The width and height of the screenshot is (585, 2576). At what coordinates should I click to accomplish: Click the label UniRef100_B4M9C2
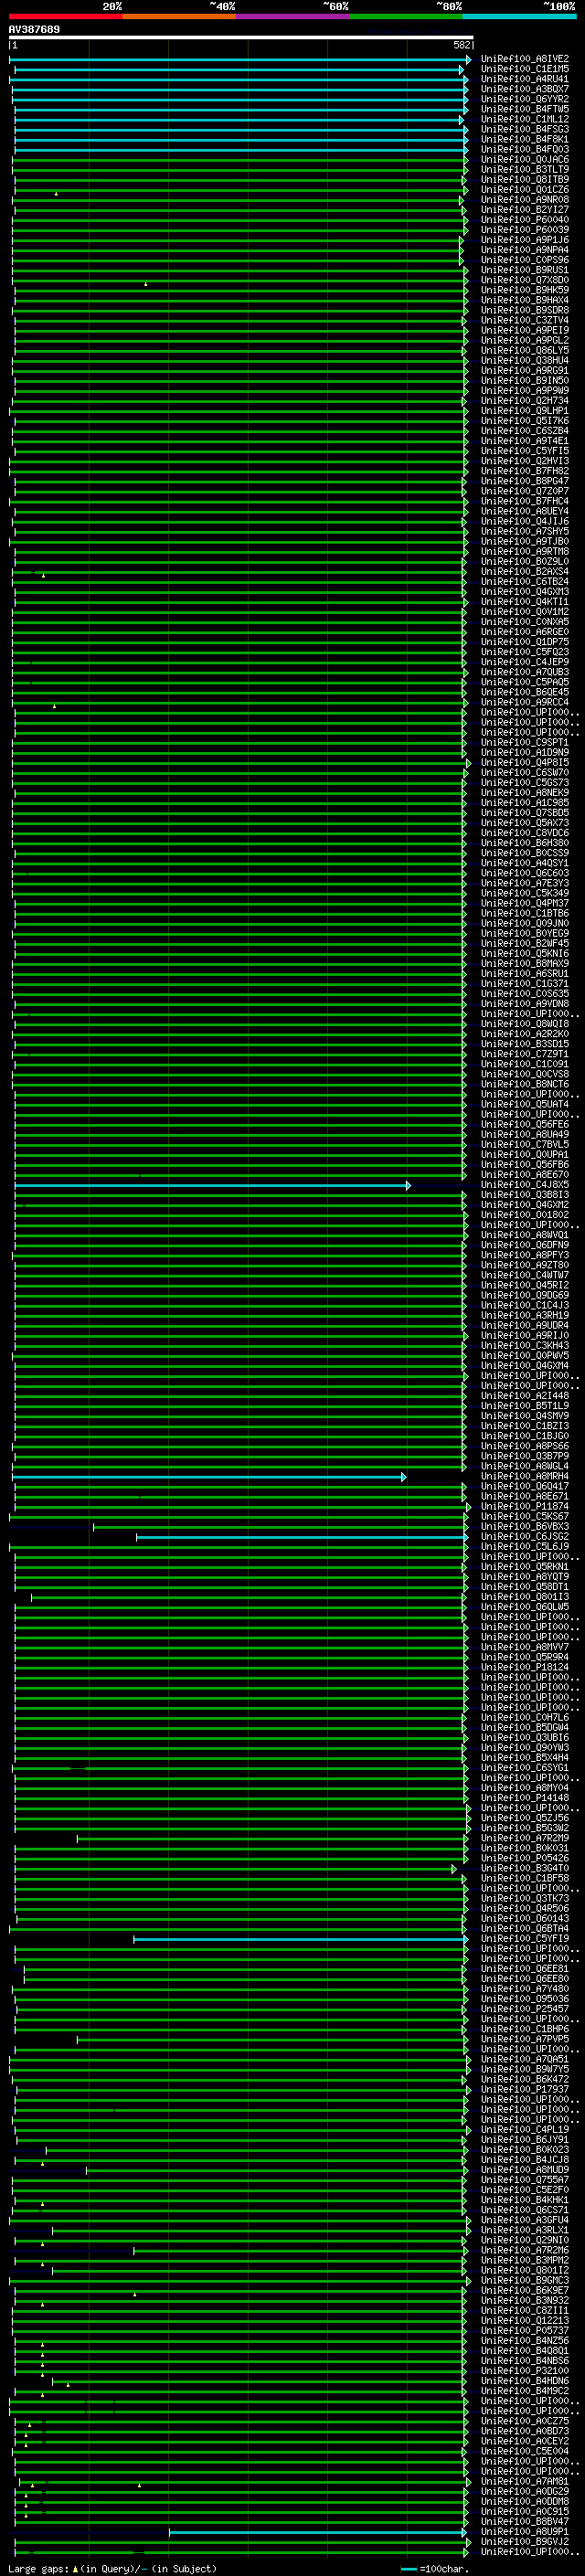pyautogui.click(x=524, y=2390)
